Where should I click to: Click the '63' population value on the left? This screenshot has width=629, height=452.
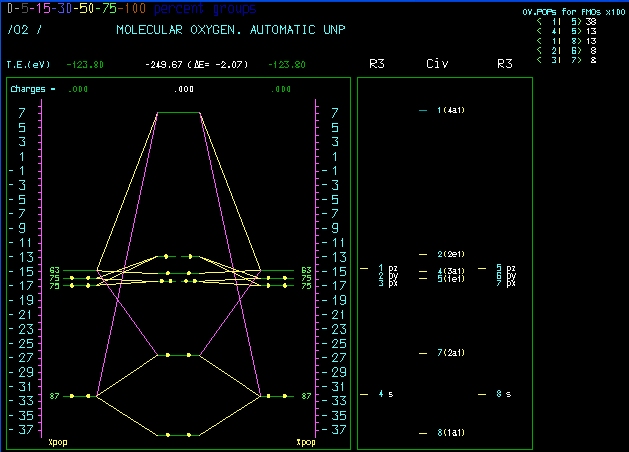coord(55,270)
